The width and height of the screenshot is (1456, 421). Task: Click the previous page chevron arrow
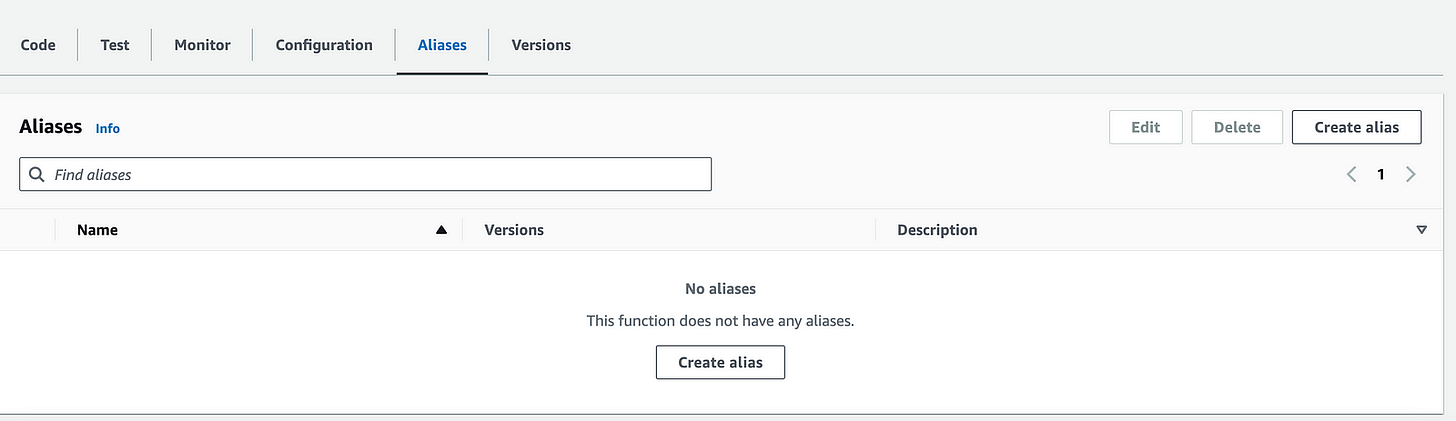coord(1351,174)
